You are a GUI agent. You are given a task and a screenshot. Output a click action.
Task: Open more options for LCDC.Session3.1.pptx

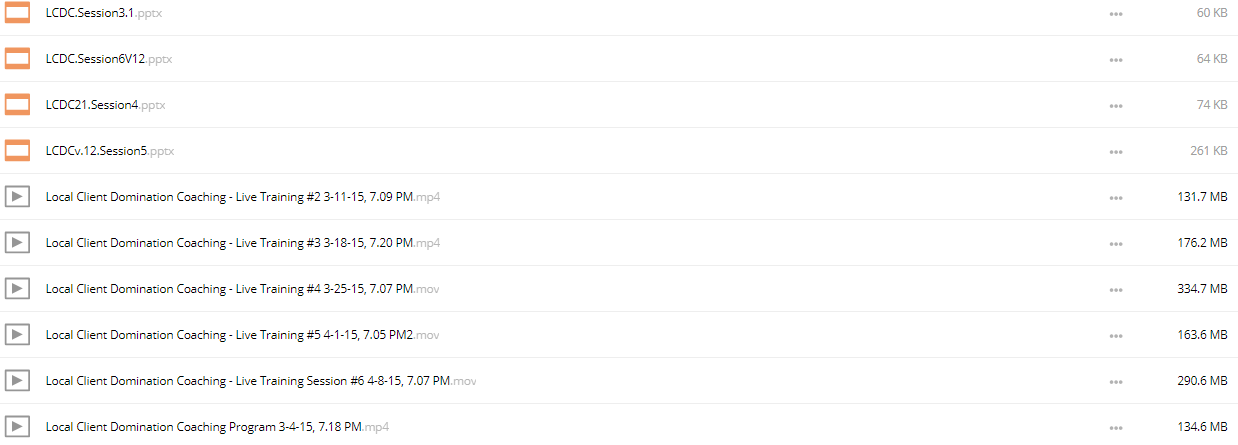[1115, 14]
